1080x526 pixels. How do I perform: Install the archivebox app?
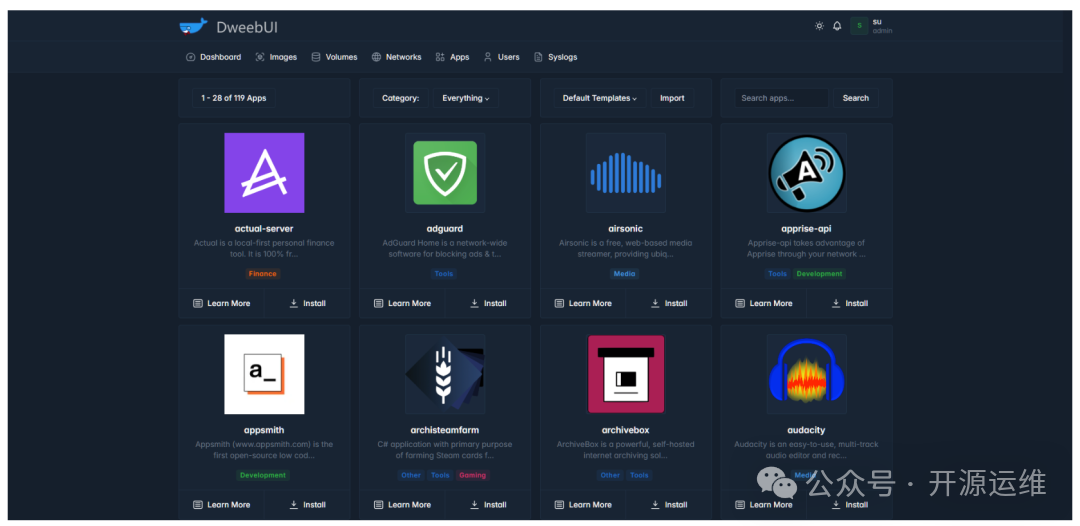tap(669, 505)
